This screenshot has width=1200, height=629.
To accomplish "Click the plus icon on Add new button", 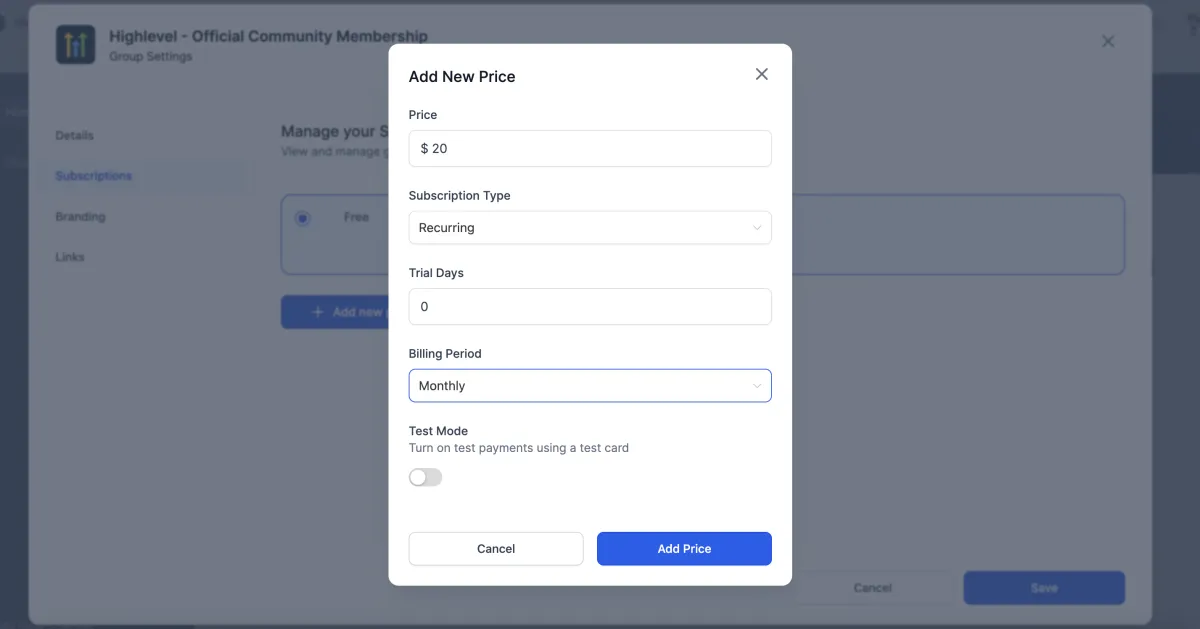I will (318, 312).
